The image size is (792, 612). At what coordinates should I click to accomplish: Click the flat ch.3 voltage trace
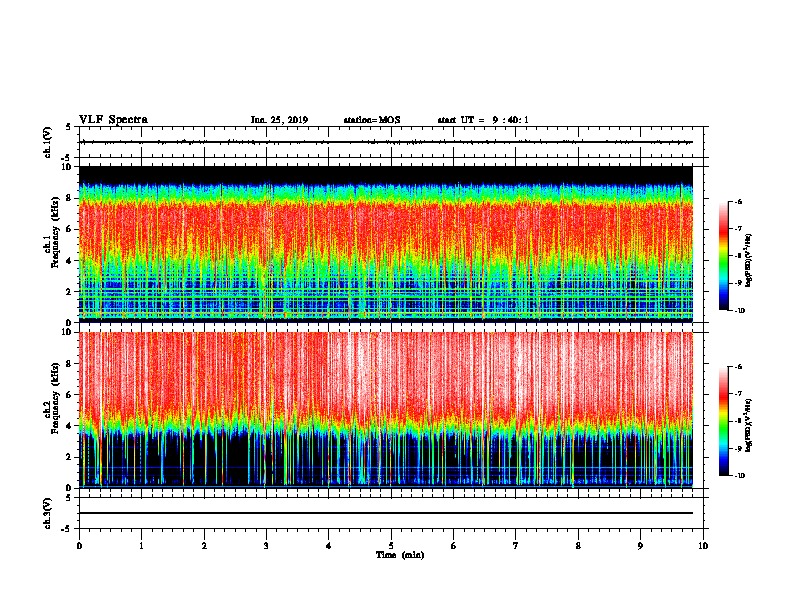[x=386, y=513]
